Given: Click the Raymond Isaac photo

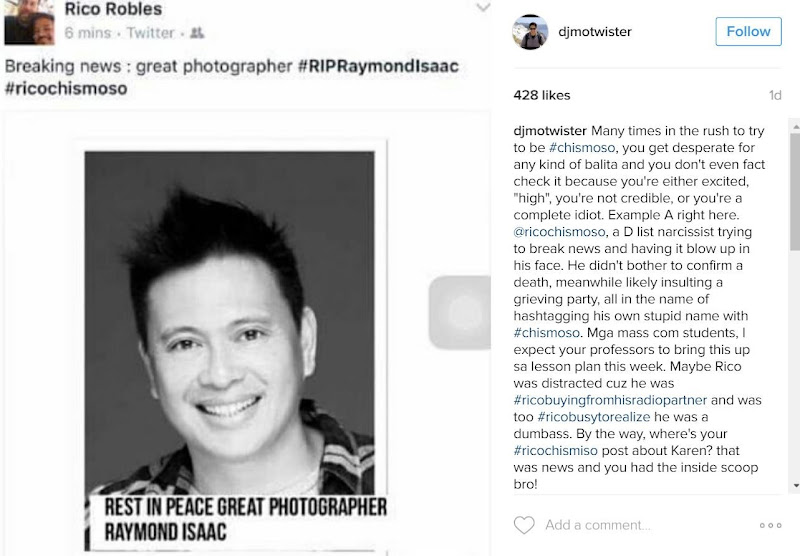Looking at the screenshot, I should click(229, 323).
